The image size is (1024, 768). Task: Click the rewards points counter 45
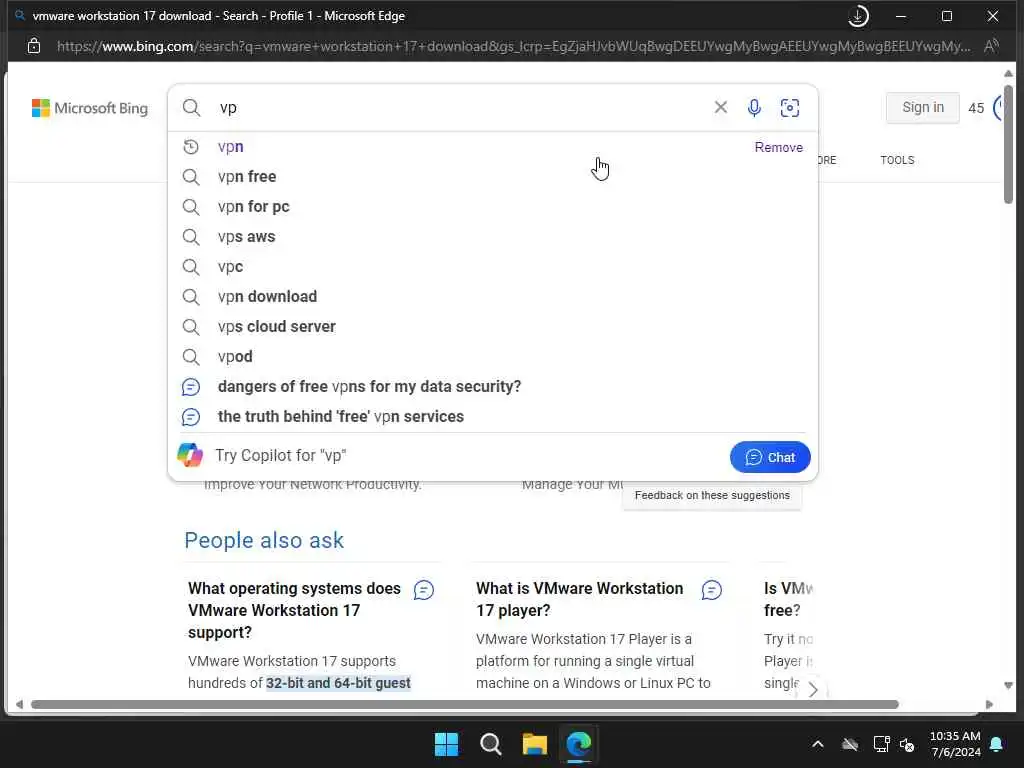click(x=976, y=108)
